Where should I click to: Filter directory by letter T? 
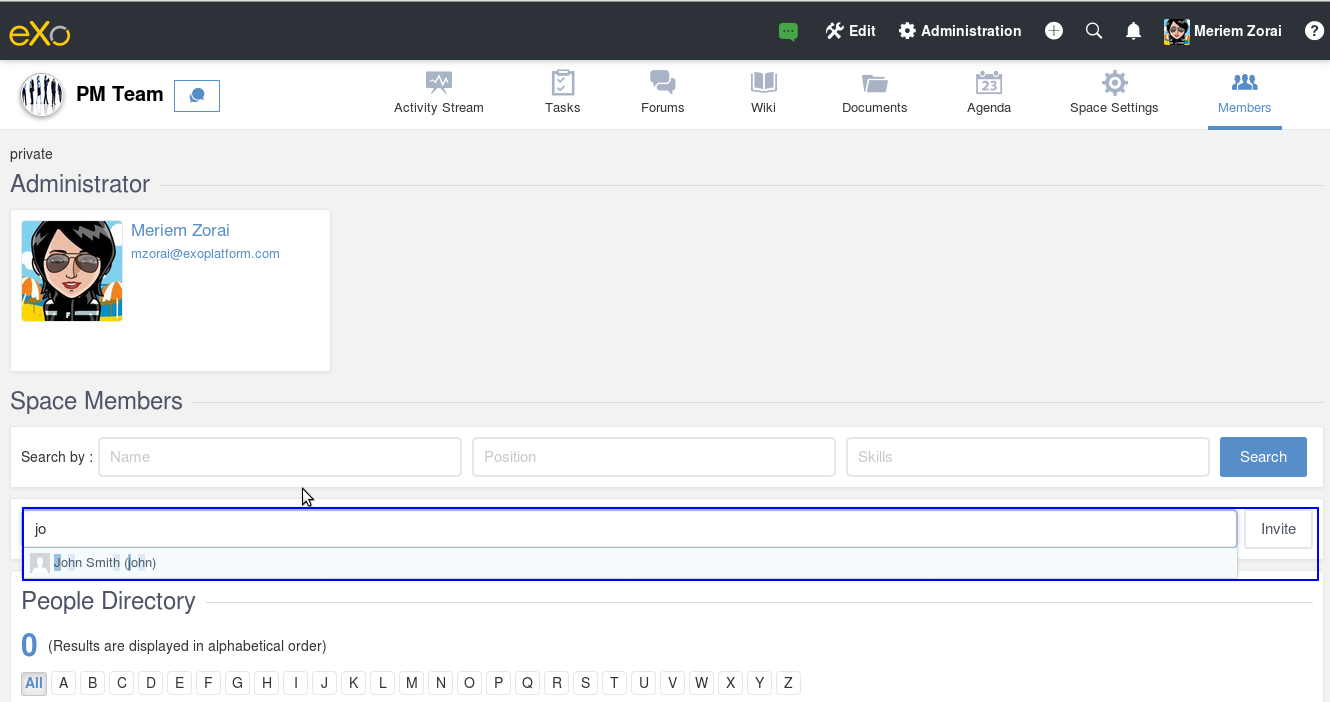[x=614, y=683]
